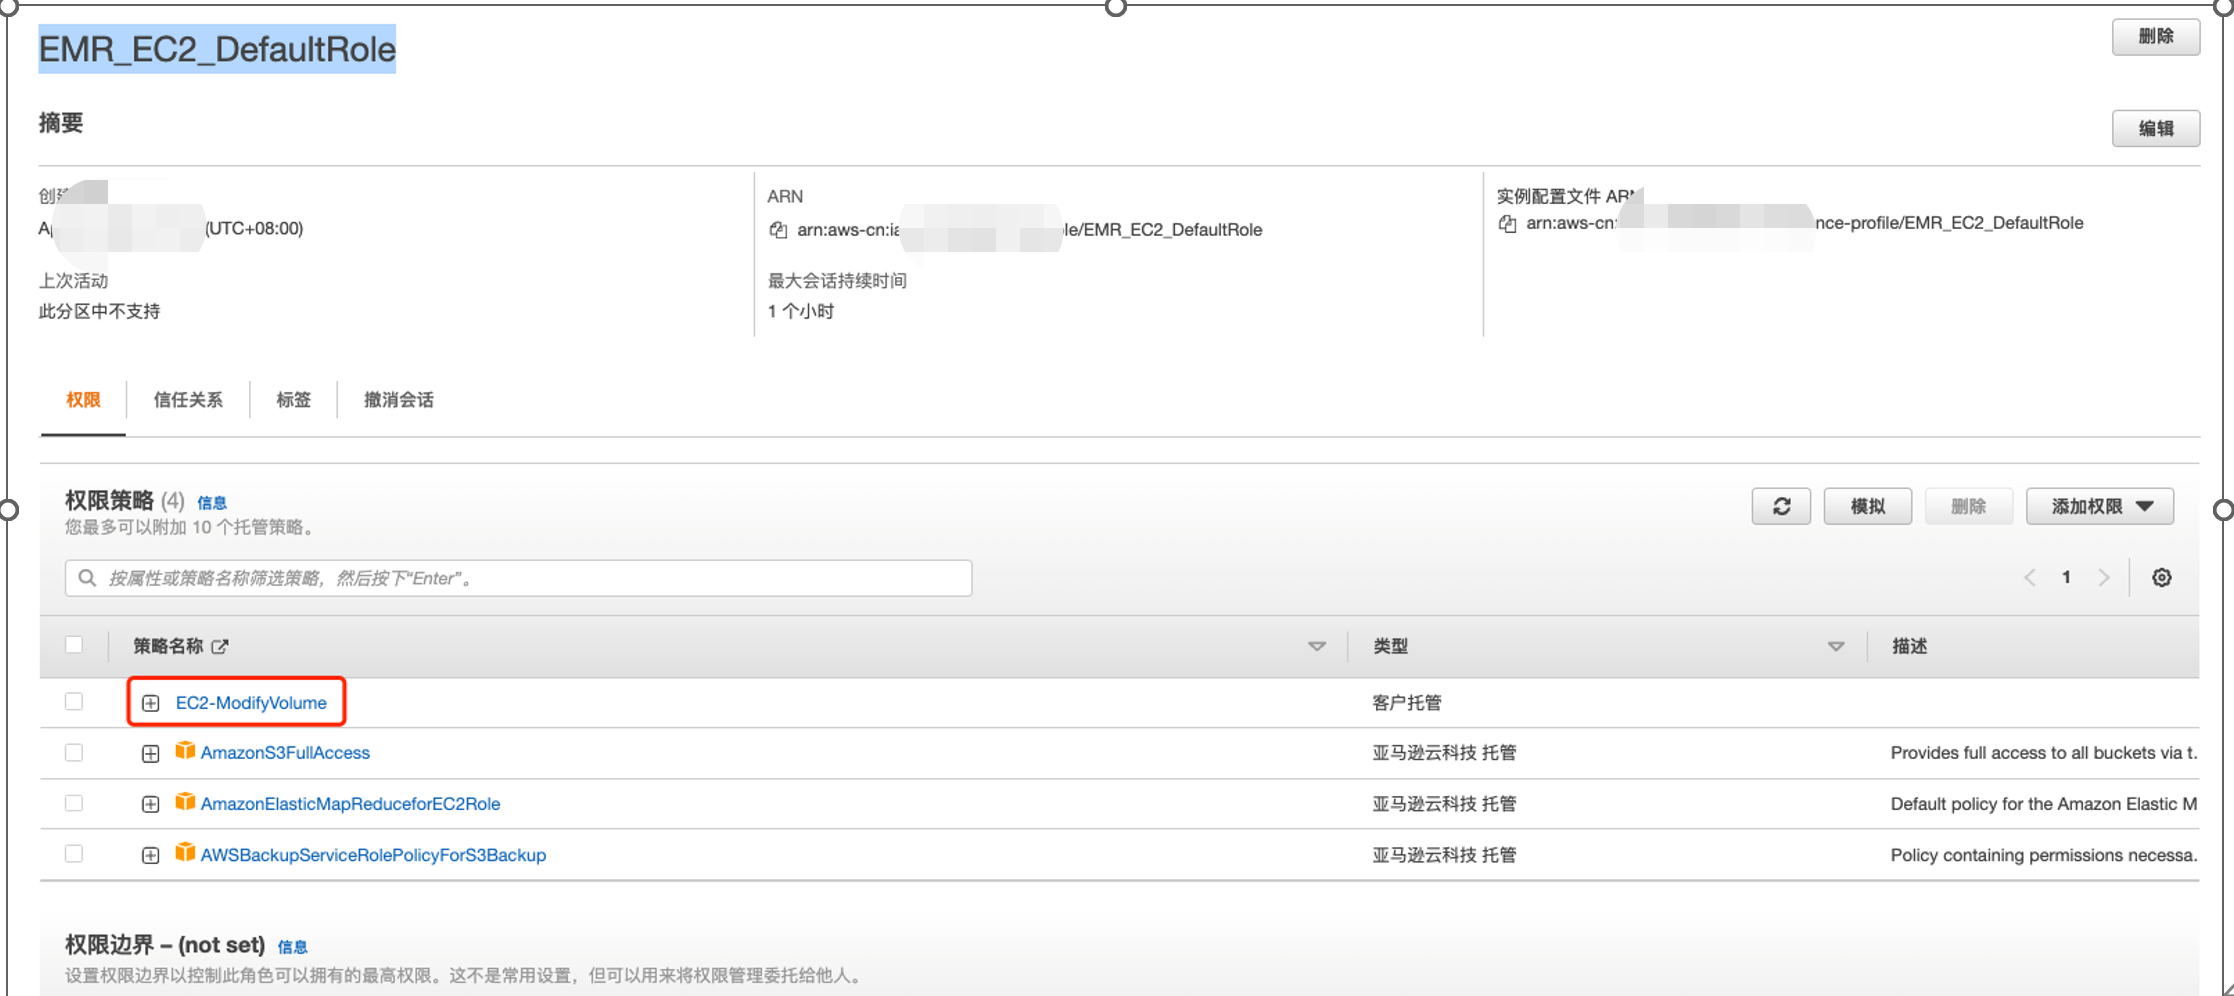Focus the policy filter search field
The image size is (2234, 996).
pyautogui.click(x=518, y=578)
